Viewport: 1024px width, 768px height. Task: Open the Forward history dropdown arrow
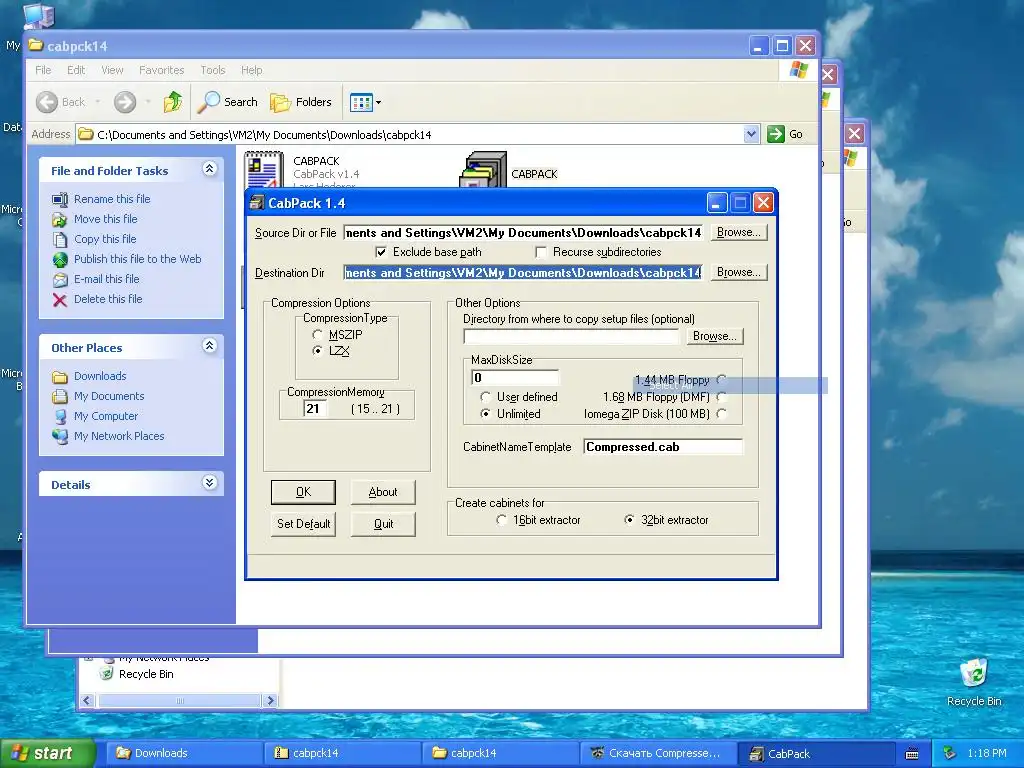[148, 102]
